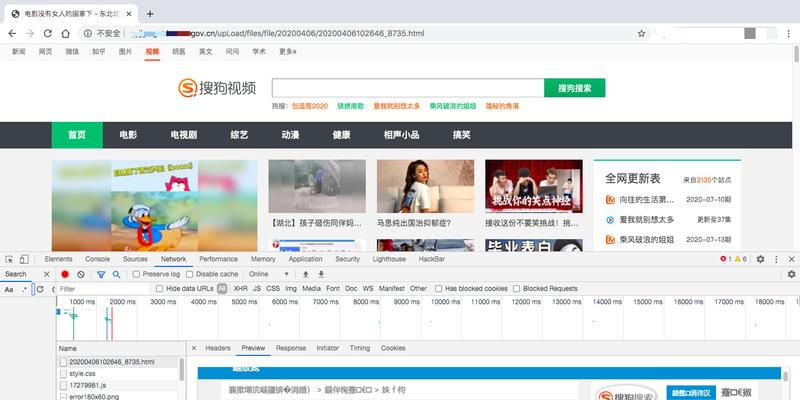
Task: Click the Sogou Video logo
Action: 217,88
